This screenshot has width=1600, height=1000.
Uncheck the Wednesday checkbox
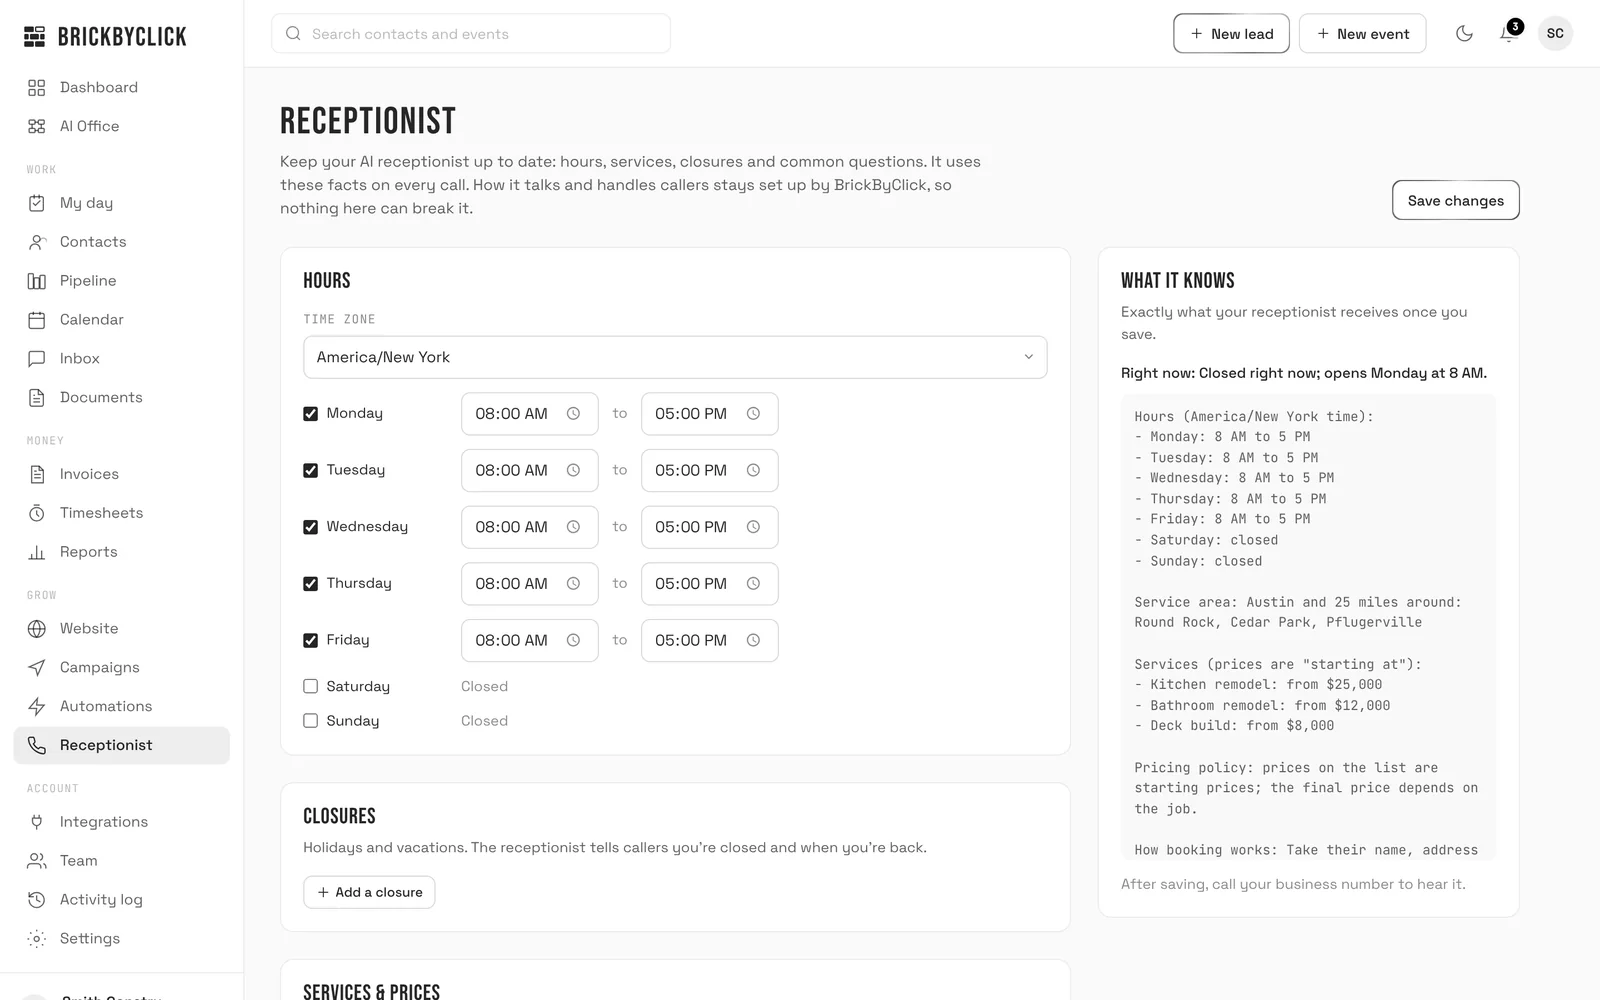pos(310,527)
